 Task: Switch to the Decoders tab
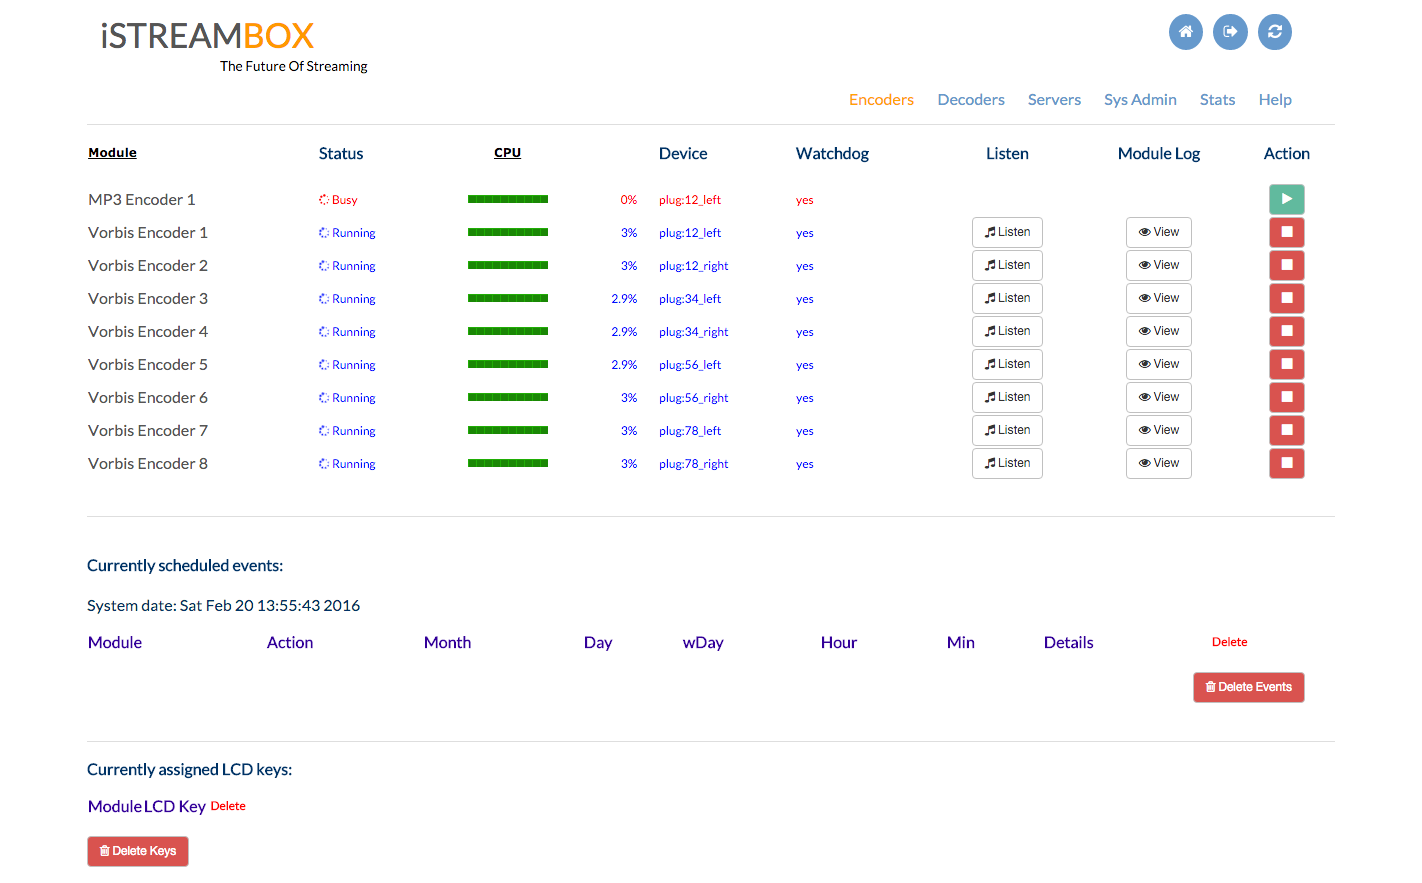971,99
